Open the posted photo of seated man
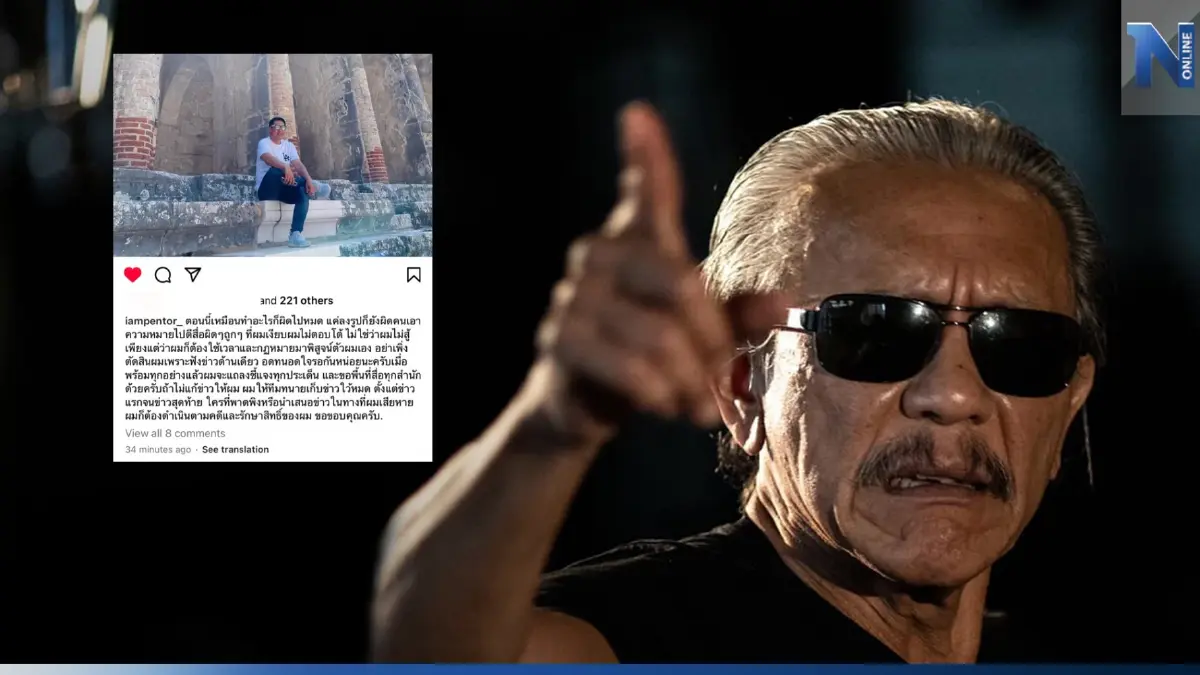Viewport: 1200px width, 675px height. tap(273, 155)
